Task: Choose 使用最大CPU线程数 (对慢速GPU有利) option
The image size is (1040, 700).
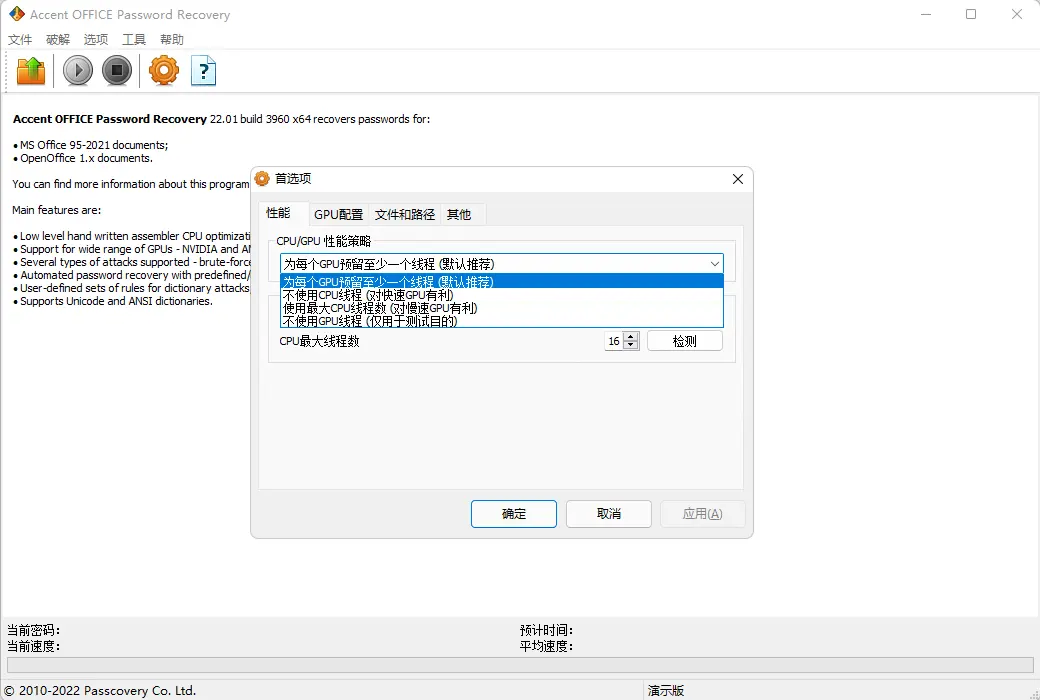Action: click(501, 308)
